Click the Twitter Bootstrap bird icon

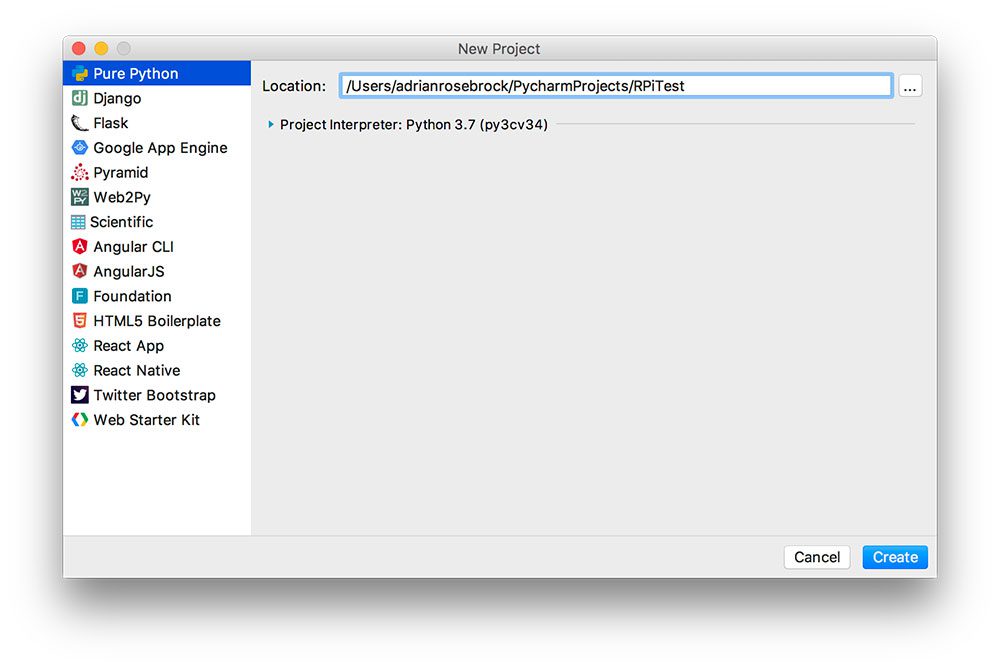coord(80,395)
